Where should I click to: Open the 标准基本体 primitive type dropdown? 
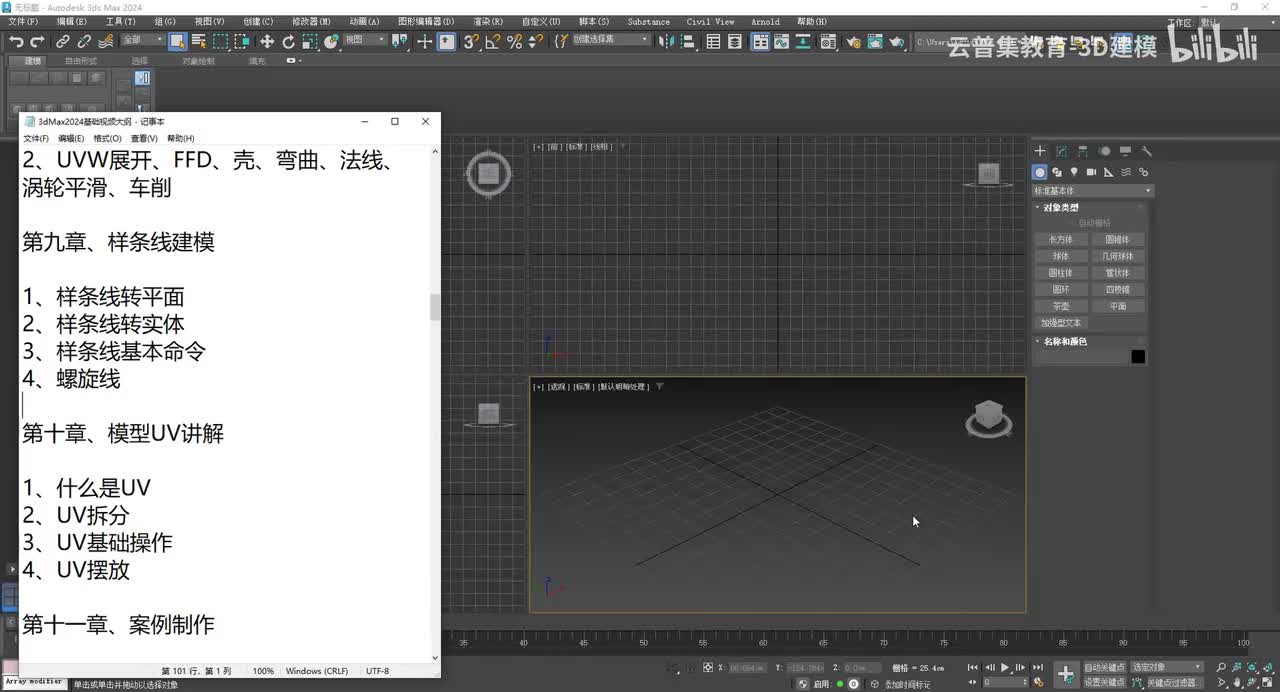(1092, 191)
